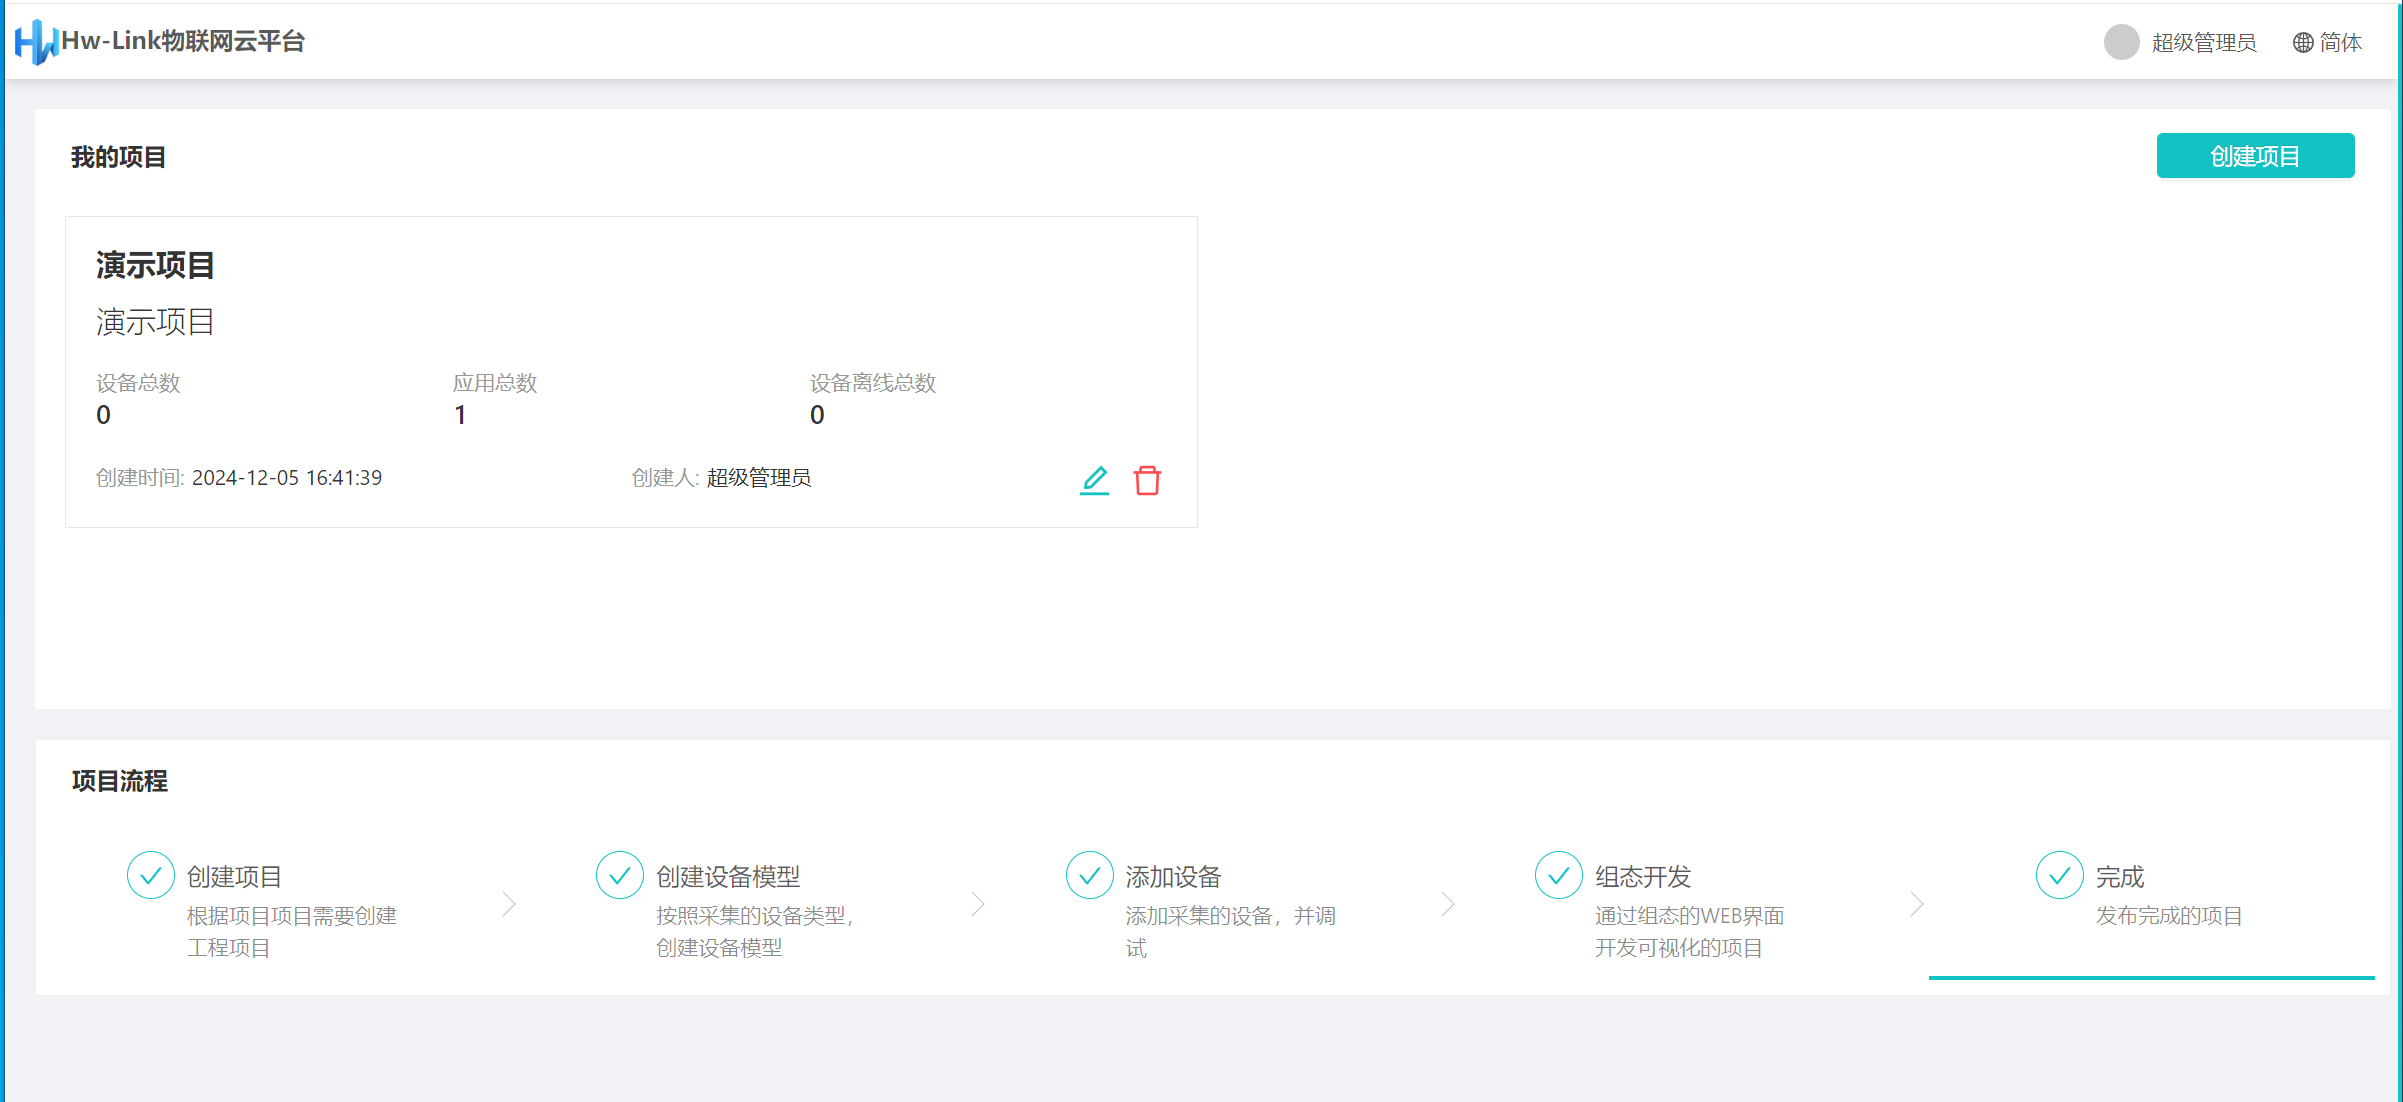This screenshot has width=2403, height=1102.
Task: Click the 创建项目 step checkmark icon
Action: 151,876
